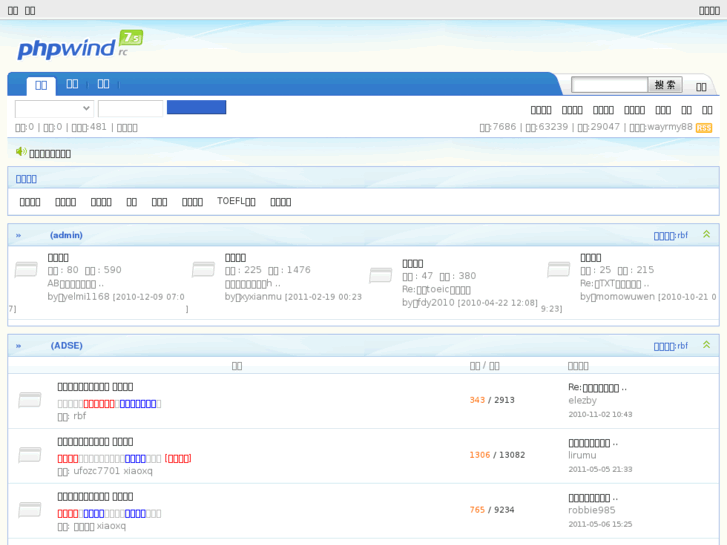
Task: Open last poster elezby profile
Action: pos(582,401)
